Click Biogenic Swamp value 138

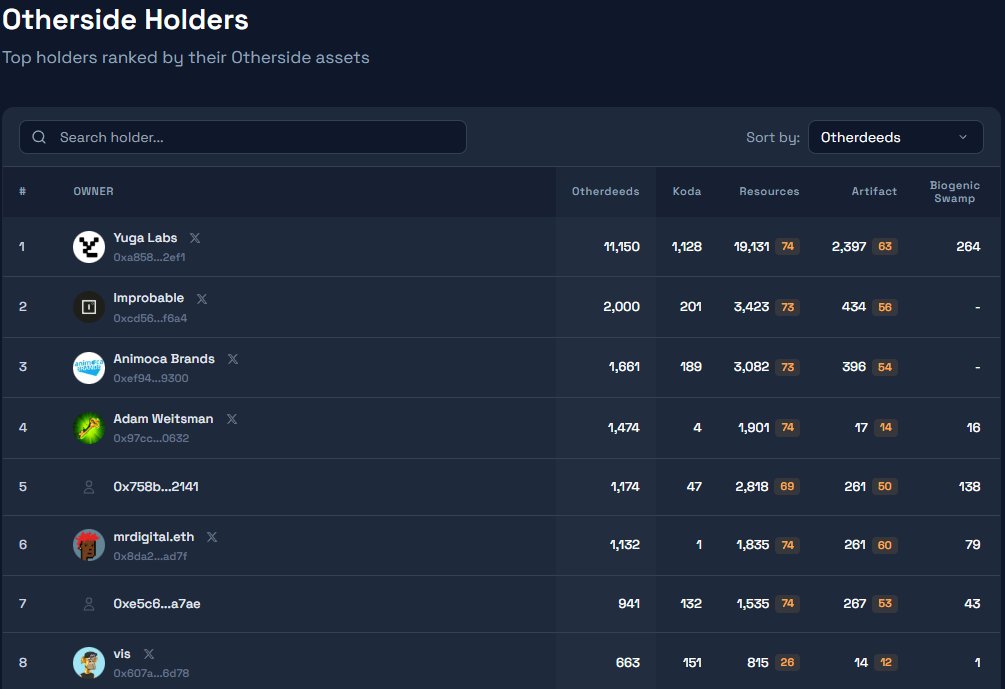(x=969, y=486)
